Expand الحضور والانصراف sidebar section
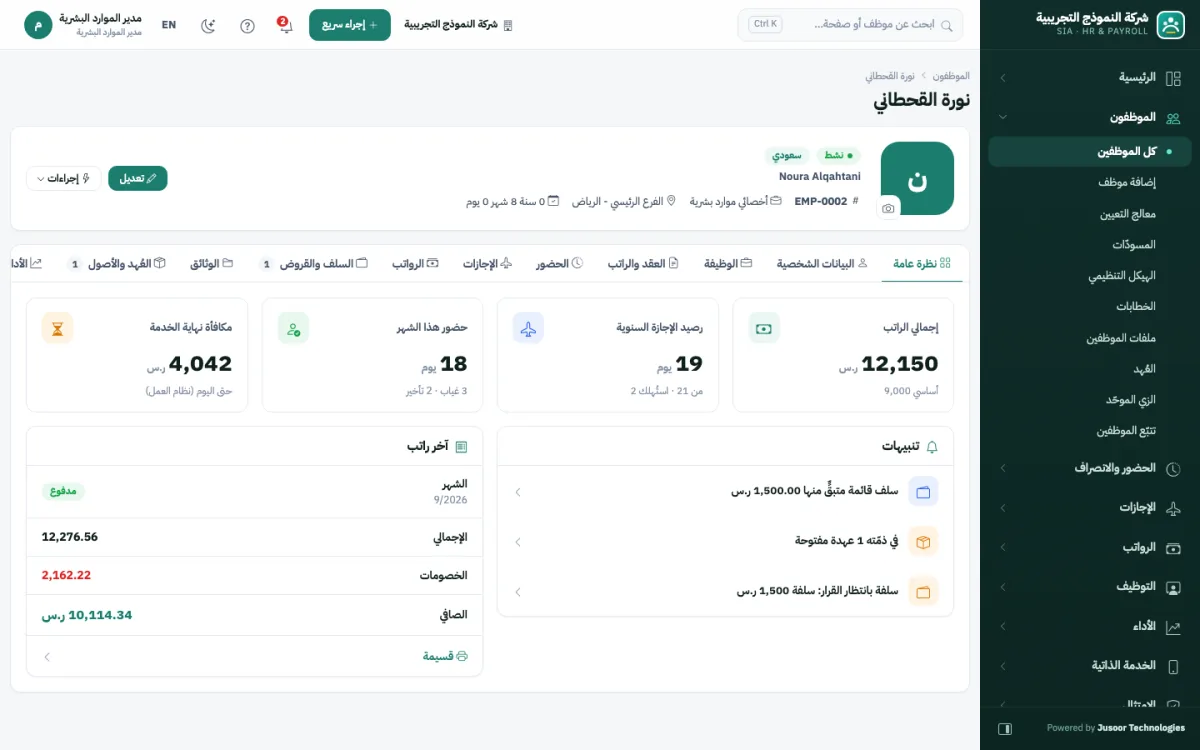Viewport: 1200px width, 750px height. pos(1090,468)
